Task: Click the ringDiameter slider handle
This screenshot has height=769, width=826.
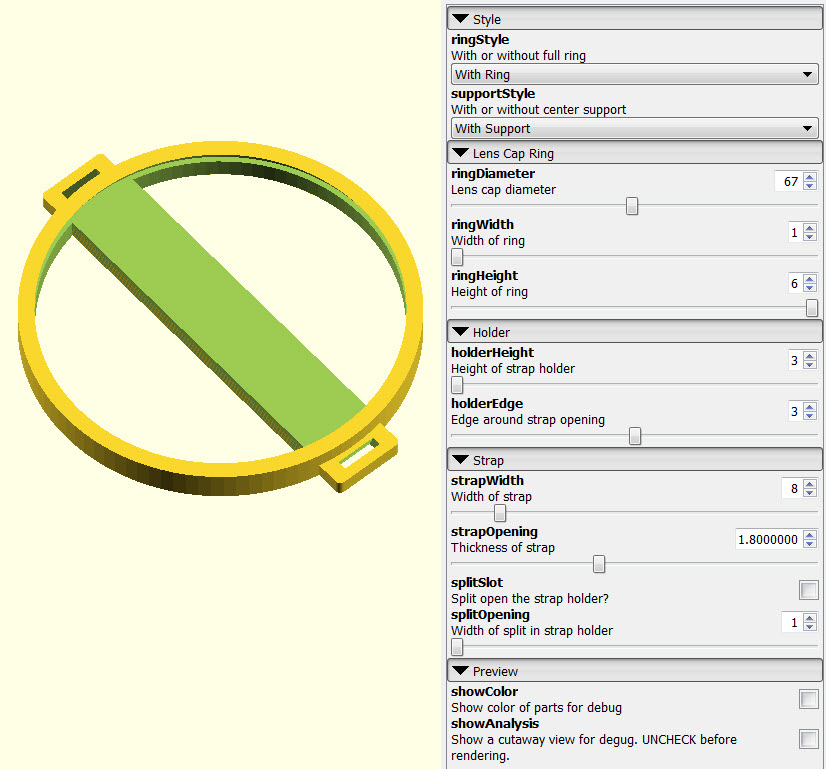Action: click(x=632, y=206)
